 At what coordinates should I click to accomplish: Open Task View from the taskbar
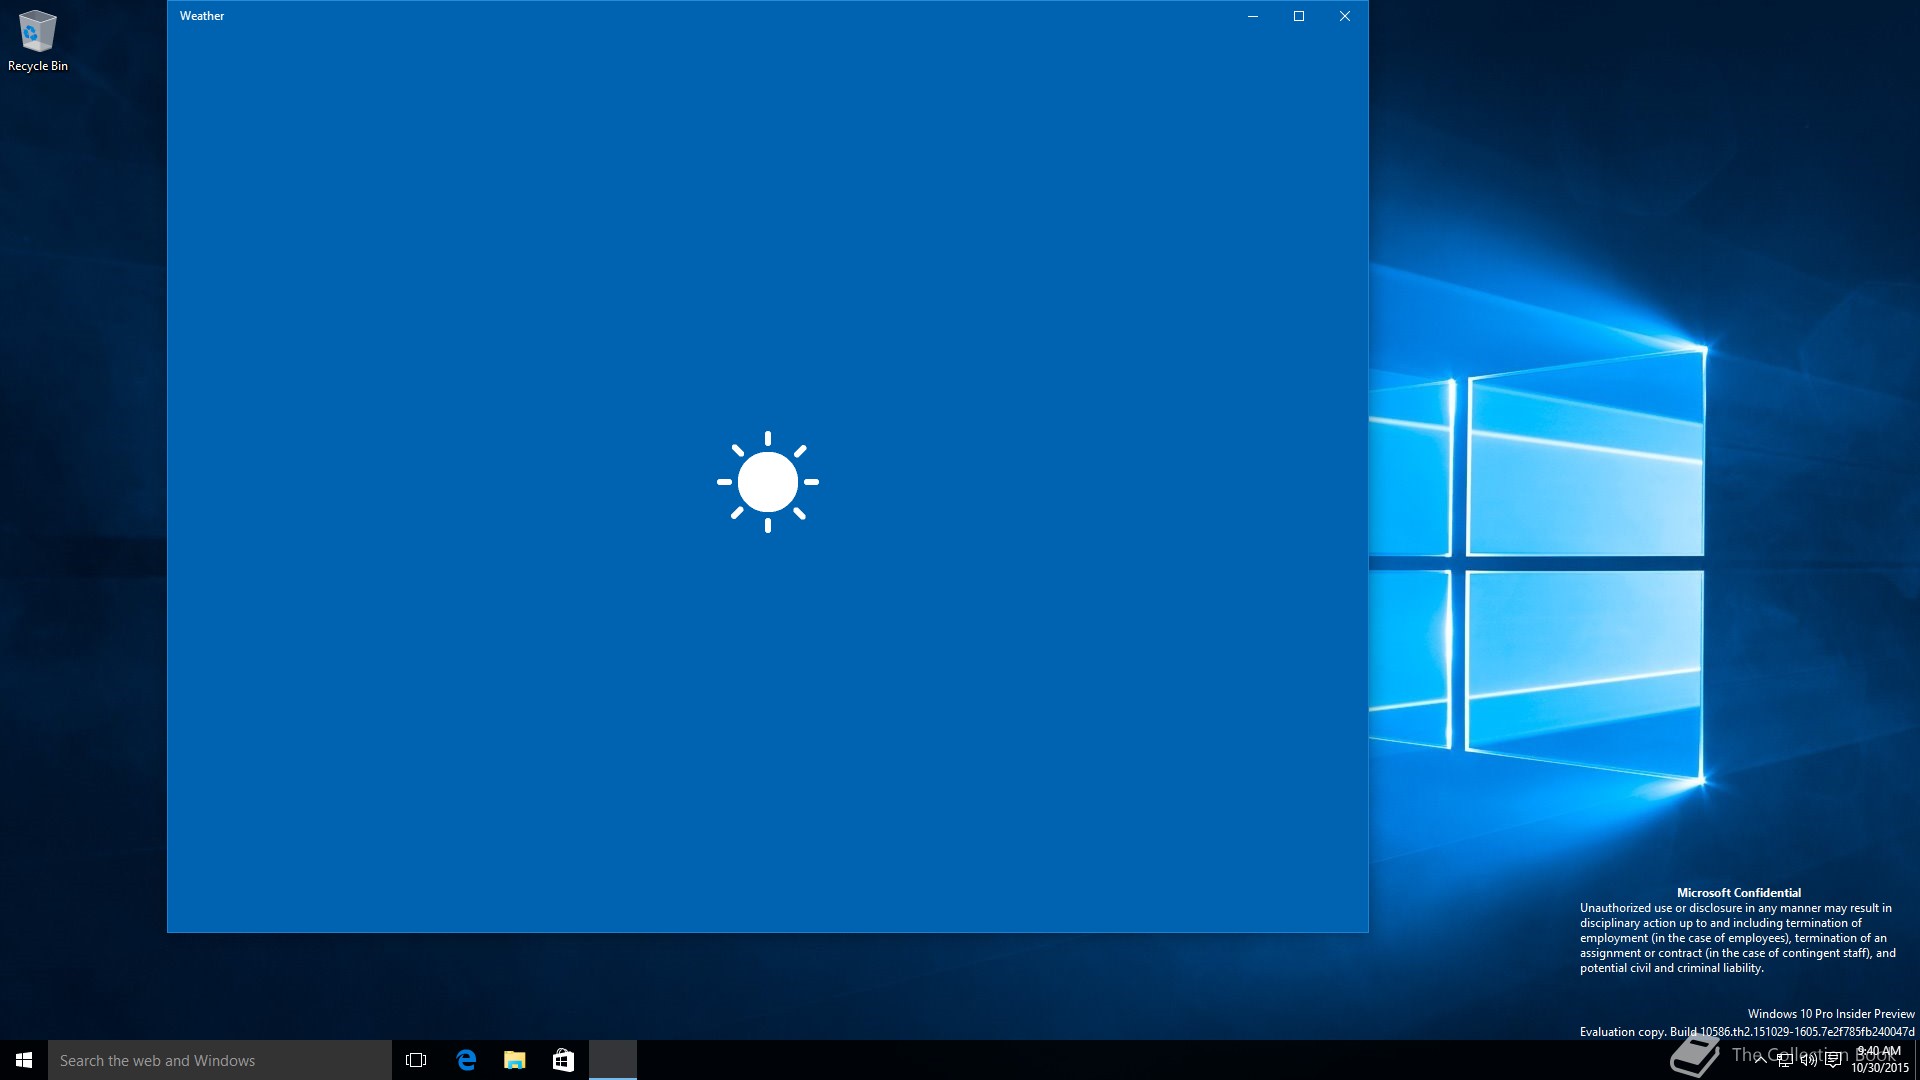[416, 1060]
